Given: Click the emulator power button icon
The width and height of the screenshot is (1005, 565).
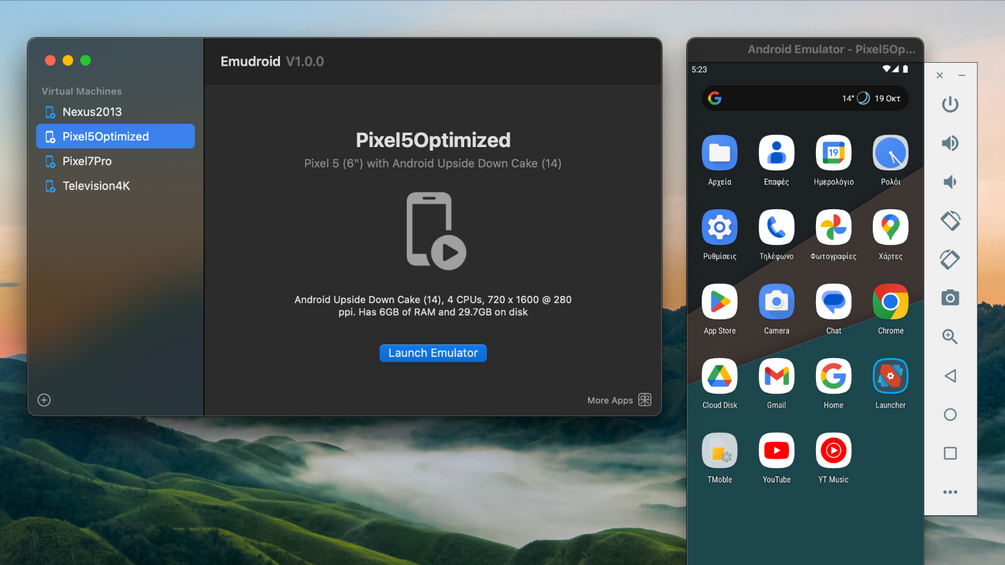Looking at the screenshot, I should (x=950, y=104).
